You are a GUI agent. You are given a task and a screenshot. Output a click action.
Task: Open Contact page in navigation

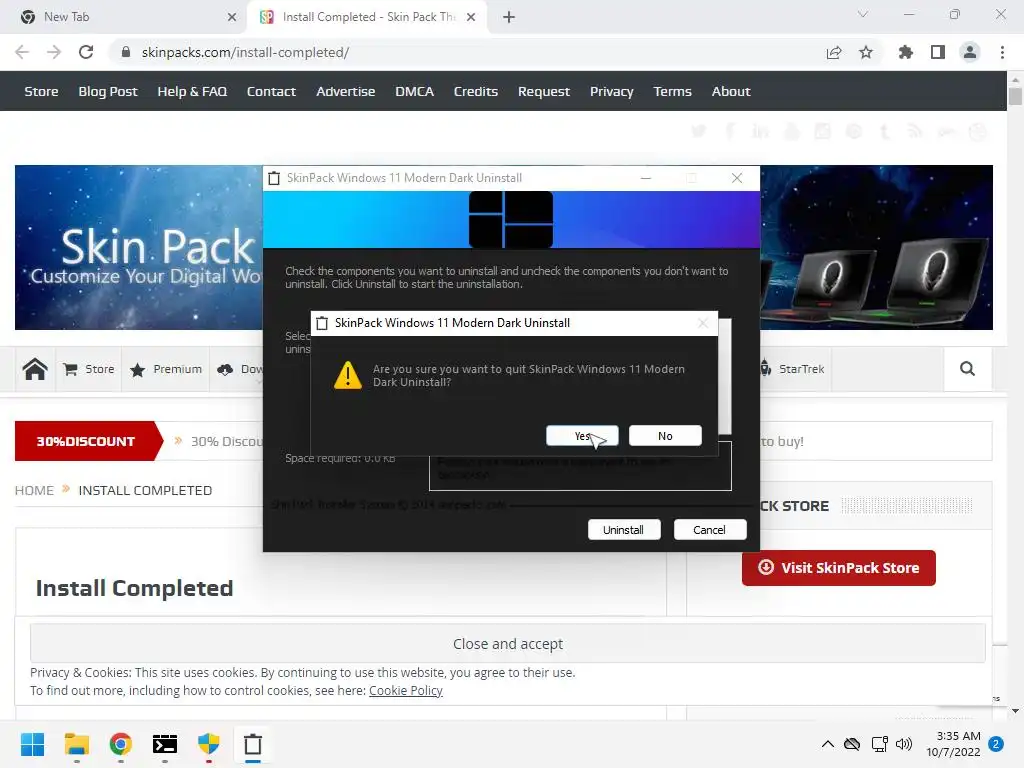click(271, 91)
